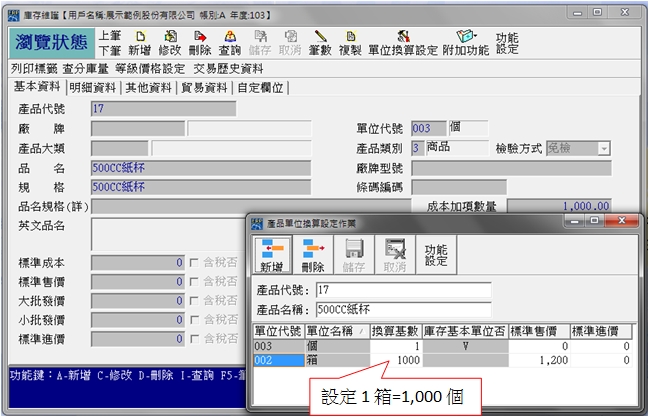Expand the 檢驗方式 dropdown
Image resolution: width=650 pixels, height=418 pixels.
[x=604, y=148]
